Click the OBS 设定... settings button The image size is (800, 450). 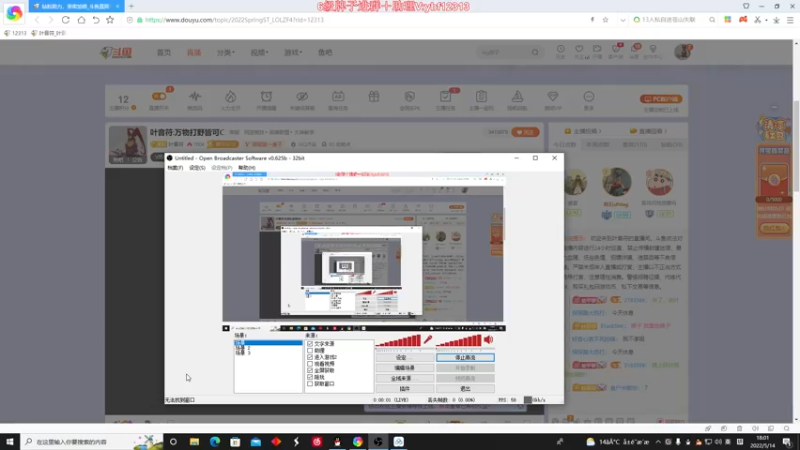click(405, 358)
